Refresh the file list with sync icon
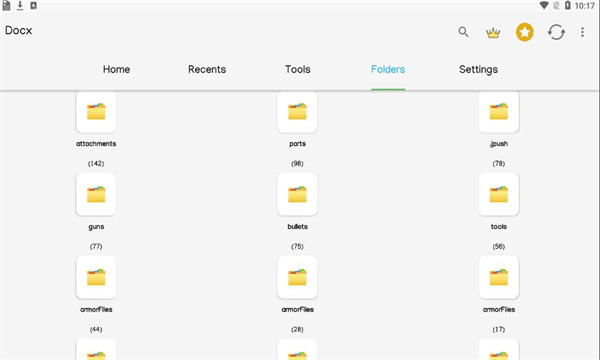Image resolution: width=600 pixels, height=360 pixels. 556,32
